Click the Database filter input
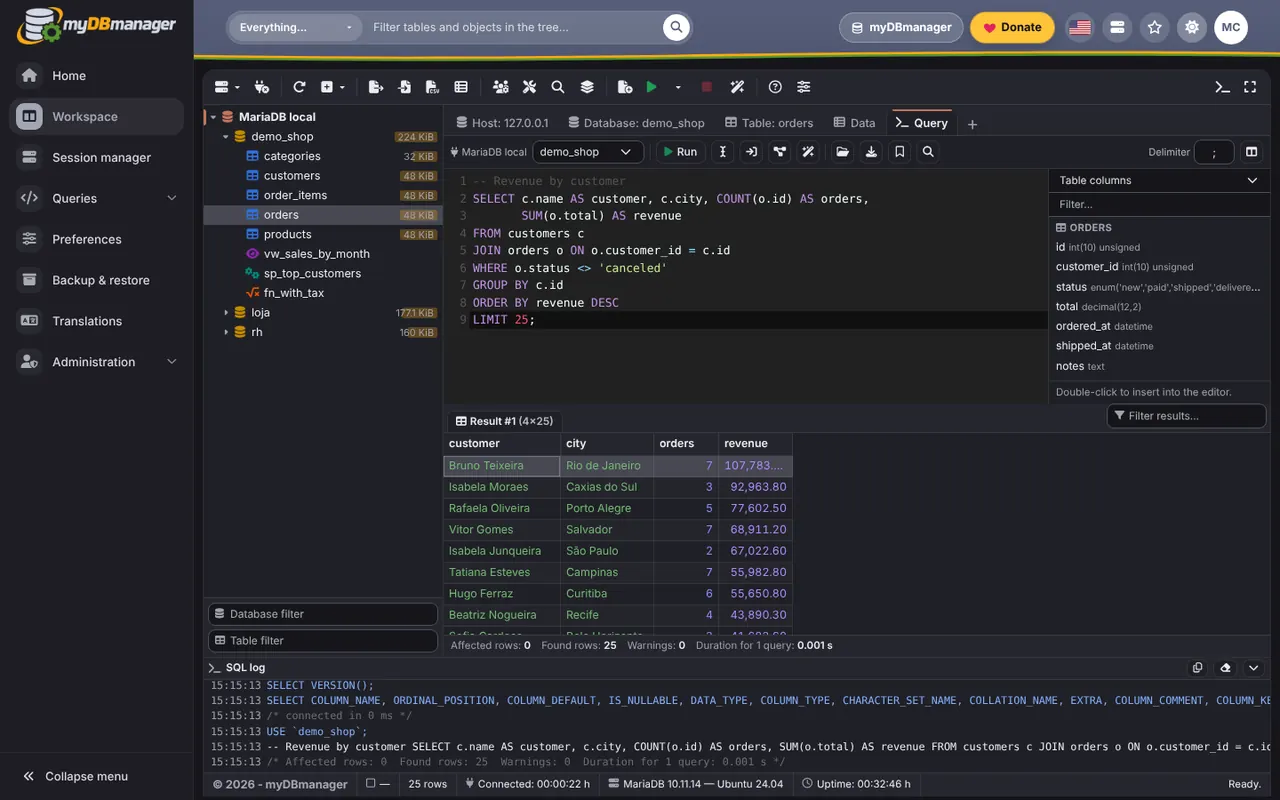This screenshot has width=1280, height=800. pyautogui.click(x=323, y=614)
